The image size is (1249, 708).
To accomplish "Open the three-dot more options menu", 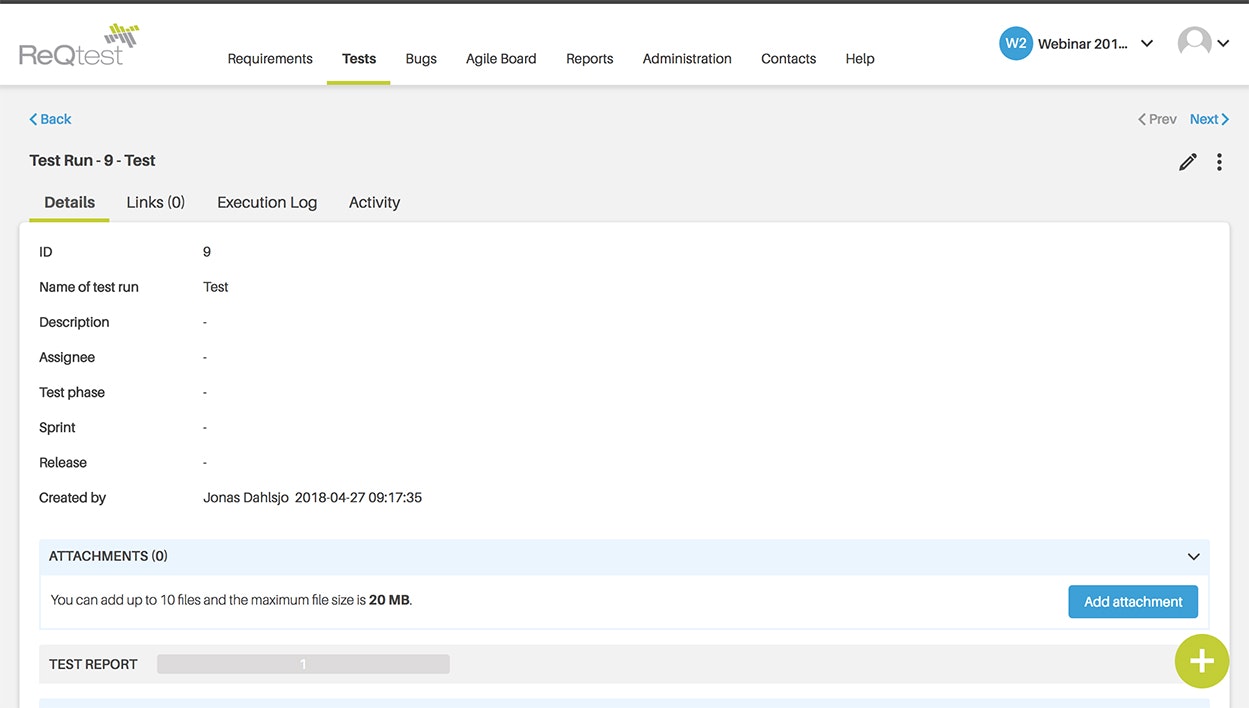I will [x=1219, y=162].
